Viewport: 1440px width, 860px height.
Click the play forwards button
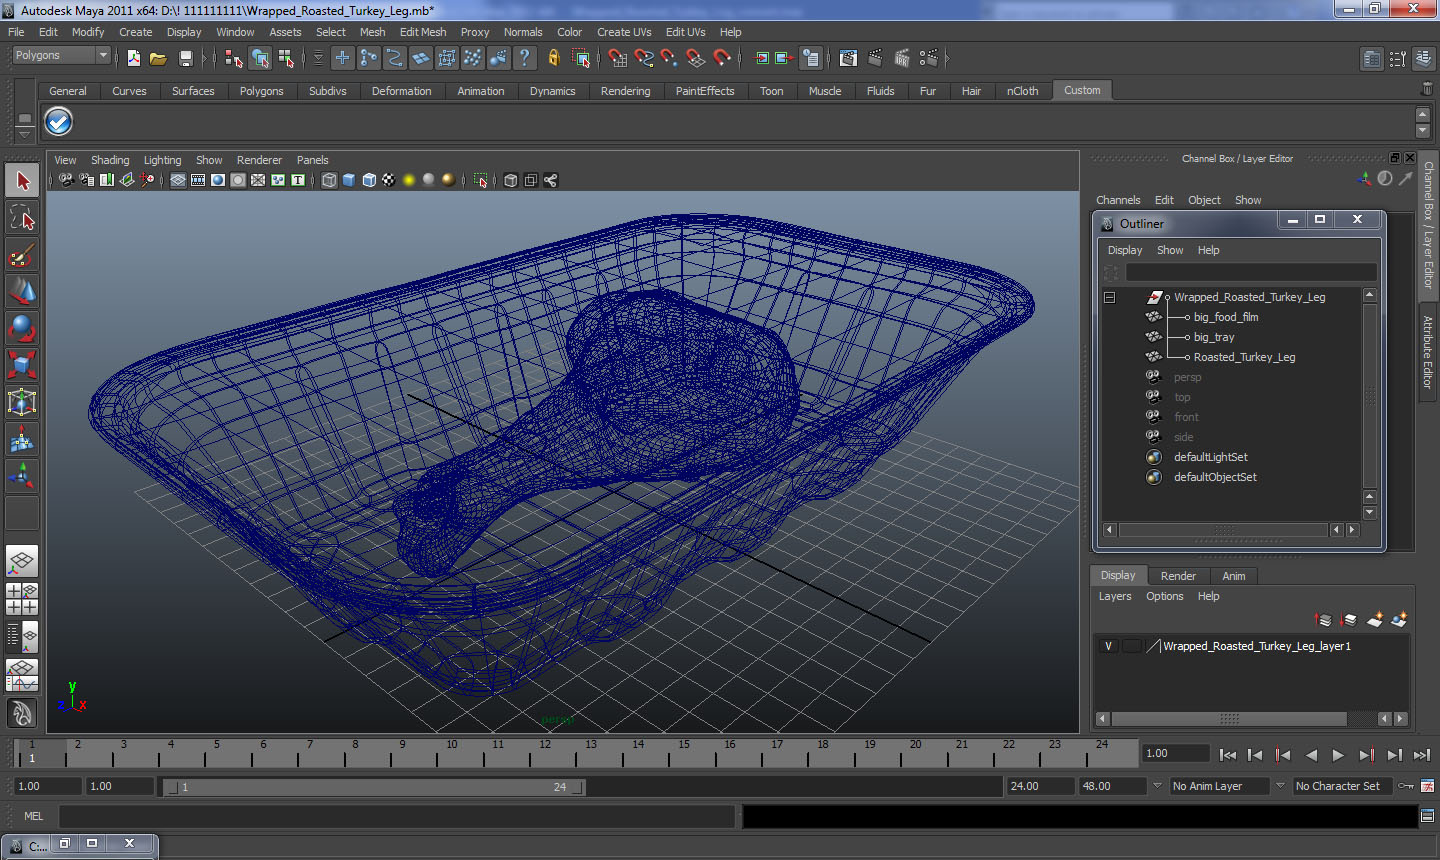pos(1339,755)
